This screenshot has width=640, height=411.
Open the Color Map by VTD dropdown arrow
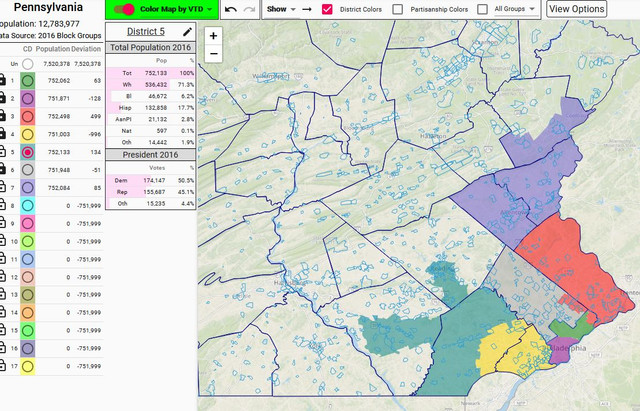[x=210, y=9]
